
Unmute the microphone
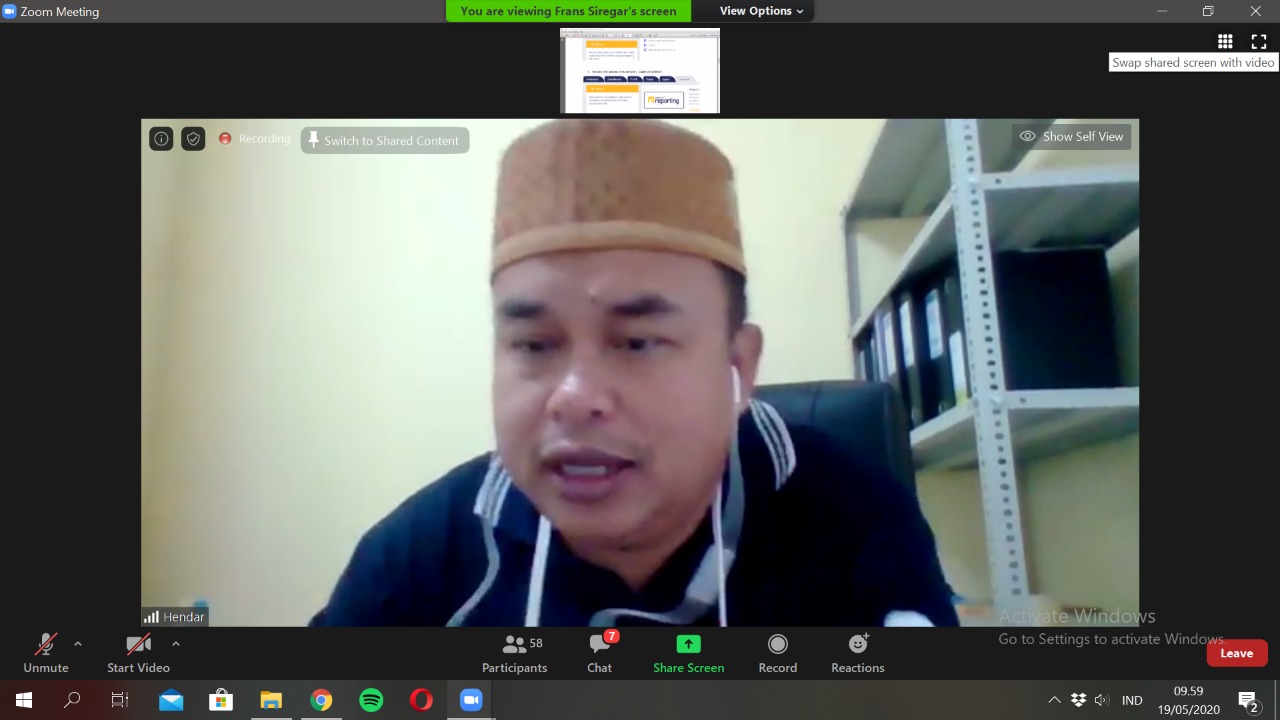46,653
